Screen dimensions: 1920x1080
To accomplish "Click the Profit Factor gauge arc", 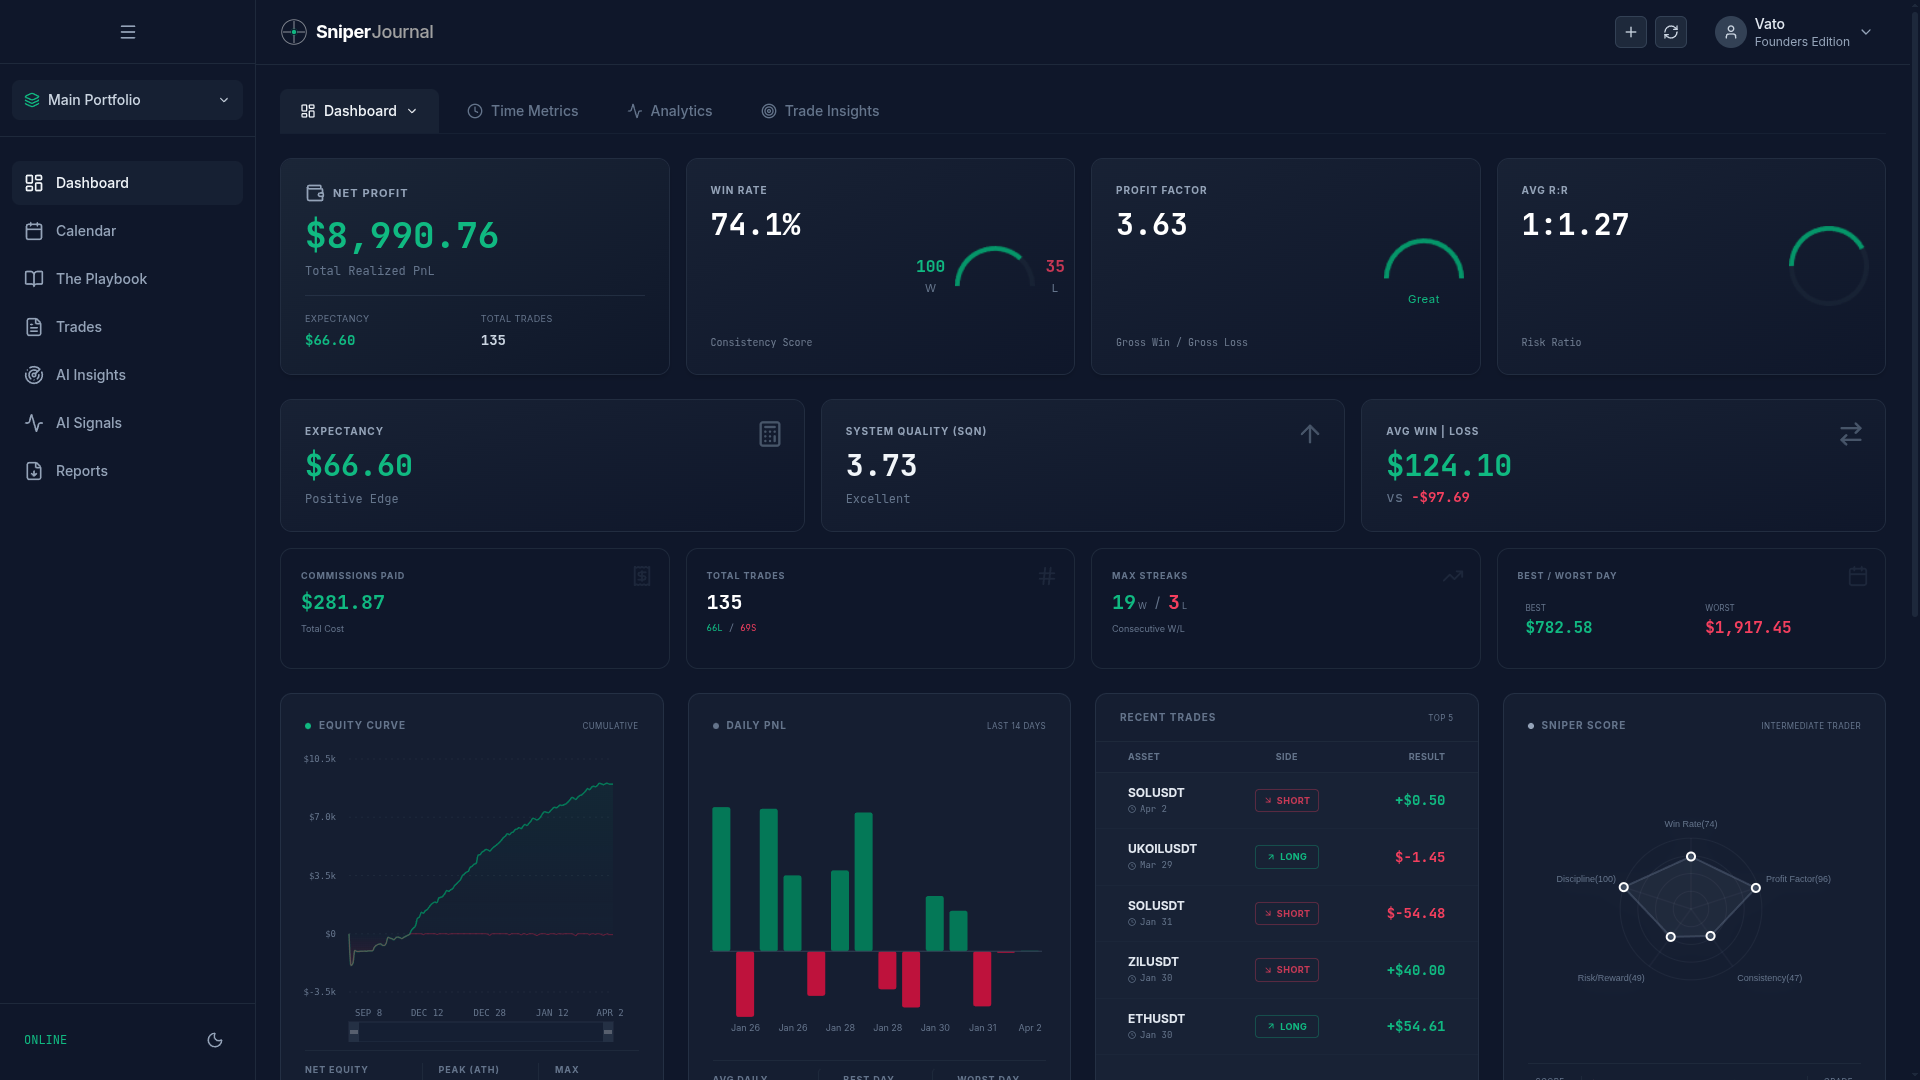I will point(1424,259).
